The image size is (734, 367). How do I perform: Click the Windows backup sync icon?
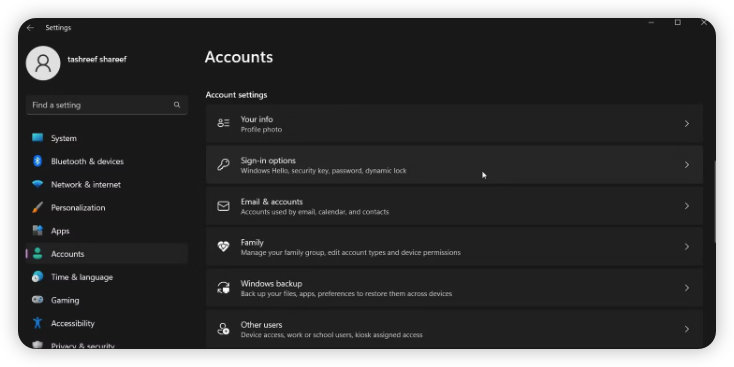click(223, 288)
